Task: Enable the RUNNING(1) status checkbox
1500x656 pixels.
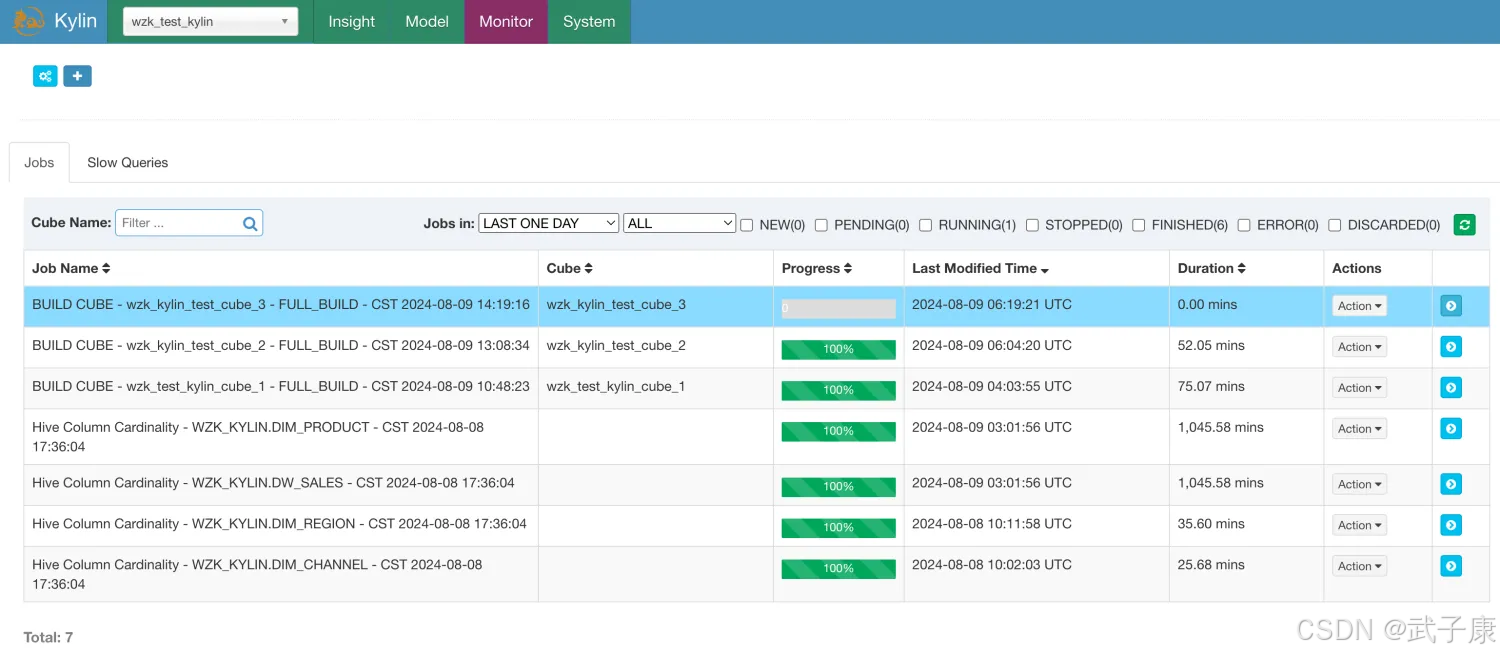Action: (925, 225)
